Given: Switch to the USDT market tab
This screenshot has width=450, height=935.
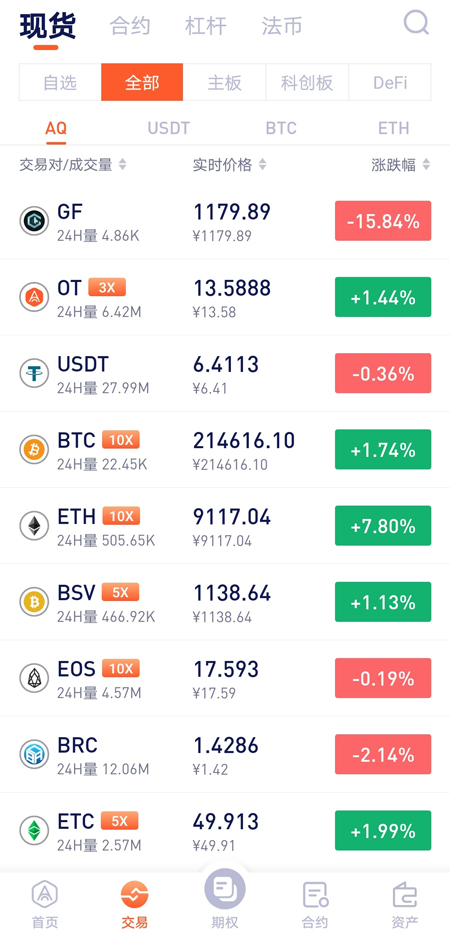Looking at the screenshot, I should pyautogui.click(x=169, y=128).
